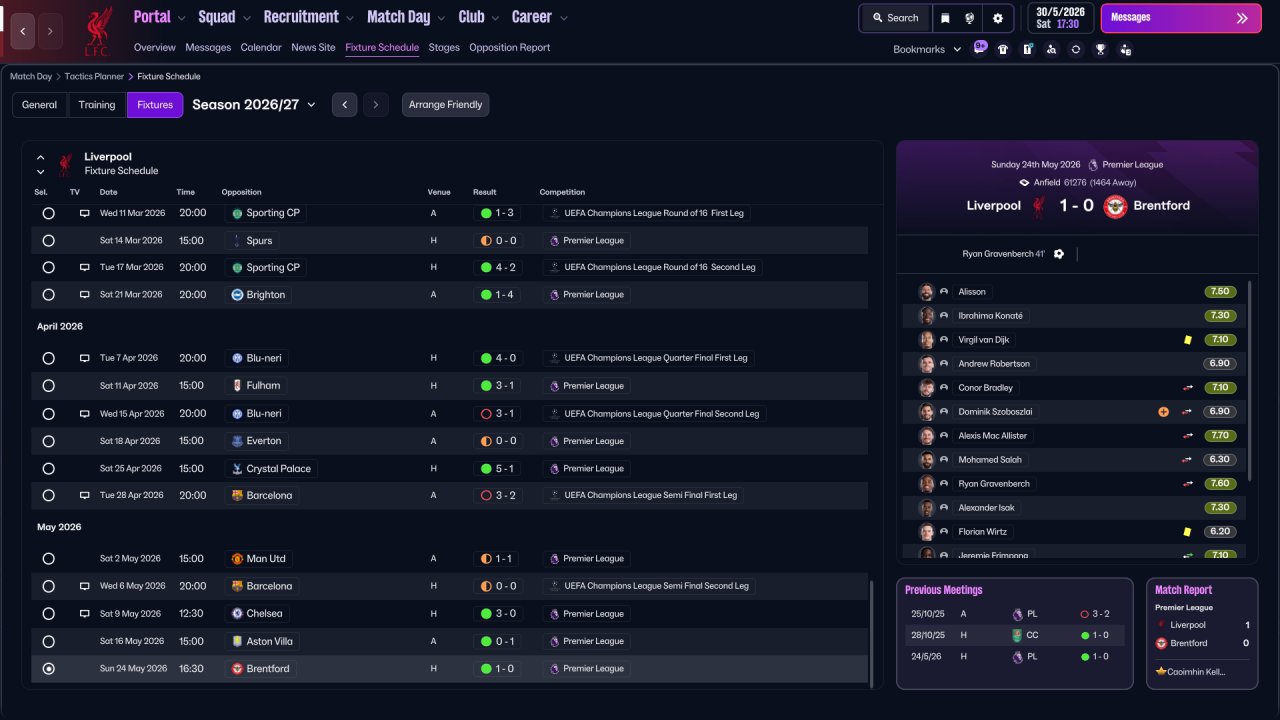
Task: Open the trophy competitions bookmark icon
Action: coord(1101,49)
